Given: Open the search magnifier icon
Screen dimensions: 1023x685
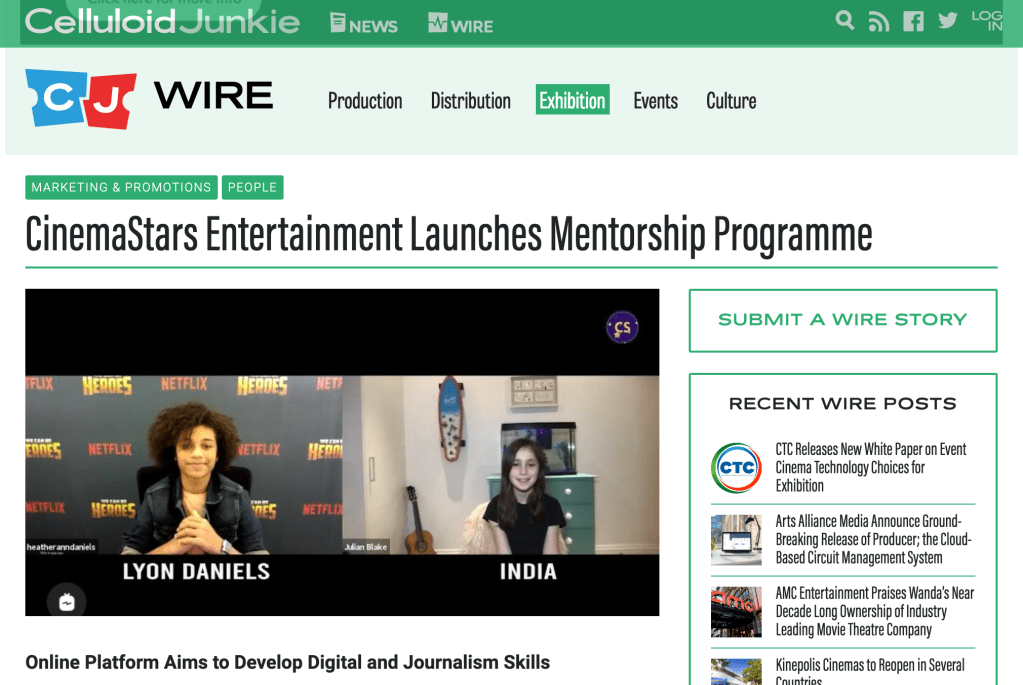Looking at the screenshot, I should pyautogui.click(x=845, y=20).
